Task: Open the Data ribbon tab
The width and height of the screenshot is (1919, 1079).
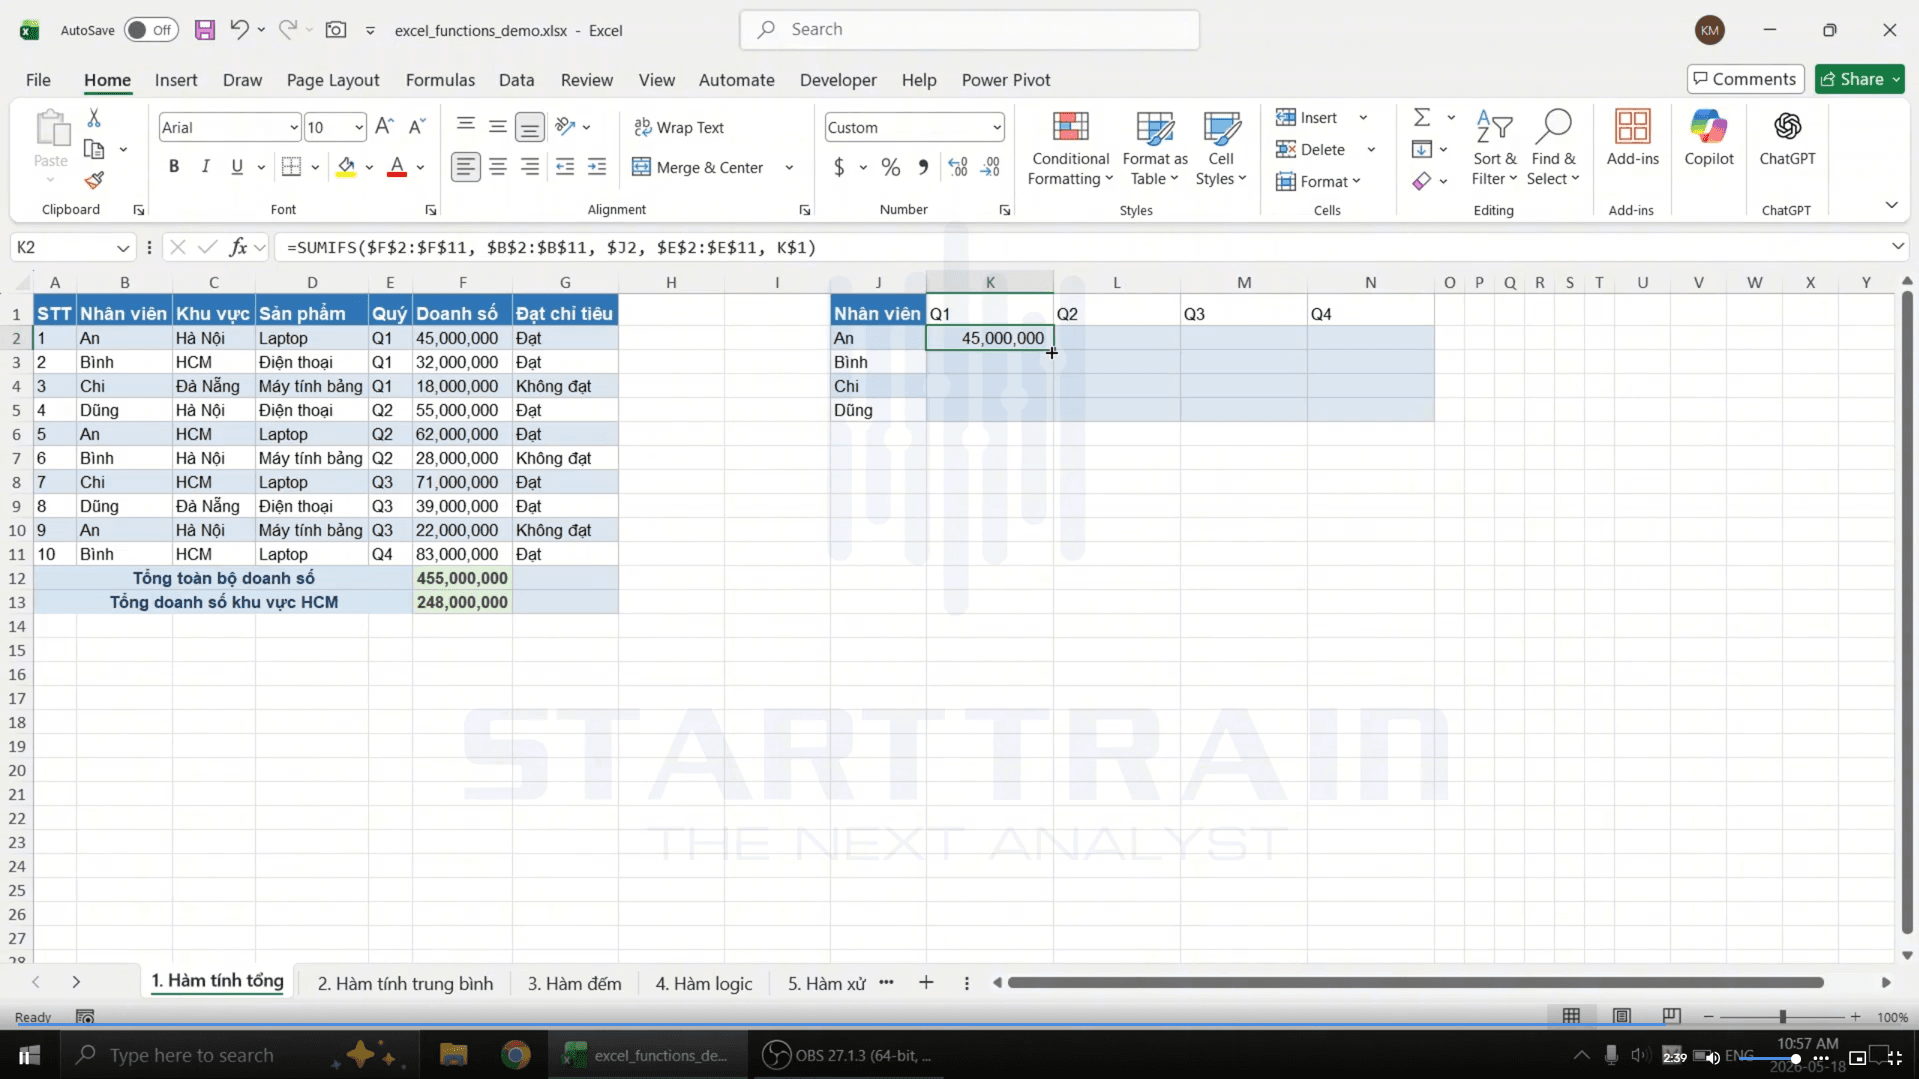Action: (x=516, y=80)
